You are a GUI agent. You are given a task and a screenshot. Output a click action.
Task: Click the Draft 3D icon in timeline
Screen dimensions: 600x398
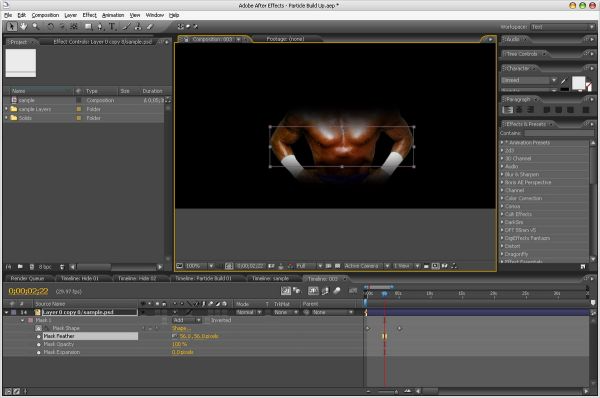click(x=297, y=291)
